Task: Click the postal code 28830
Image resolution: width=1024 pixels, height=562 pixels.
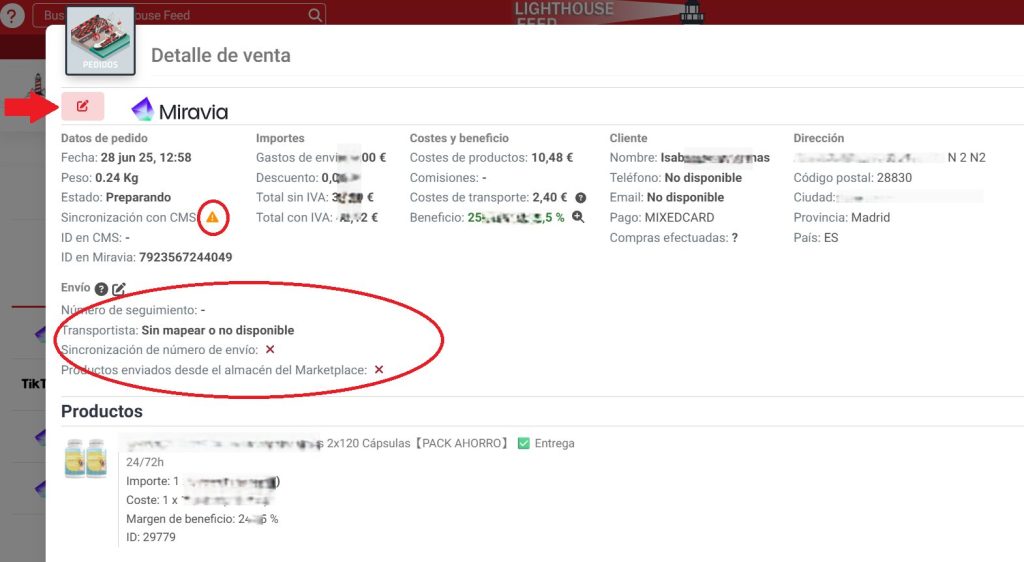Action: [x=894, y=178]
